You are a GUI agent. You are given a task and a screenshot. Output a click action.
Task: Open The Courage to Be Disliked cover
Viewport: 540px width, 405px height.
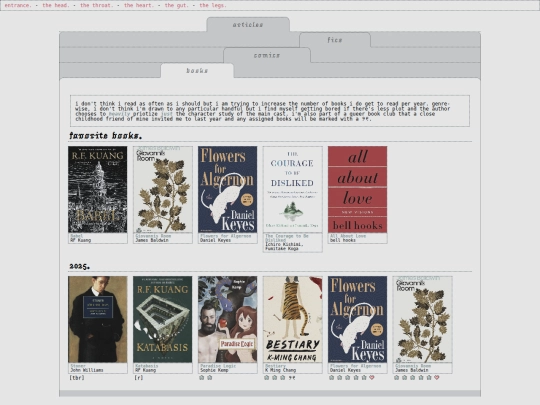coord(293,189)
